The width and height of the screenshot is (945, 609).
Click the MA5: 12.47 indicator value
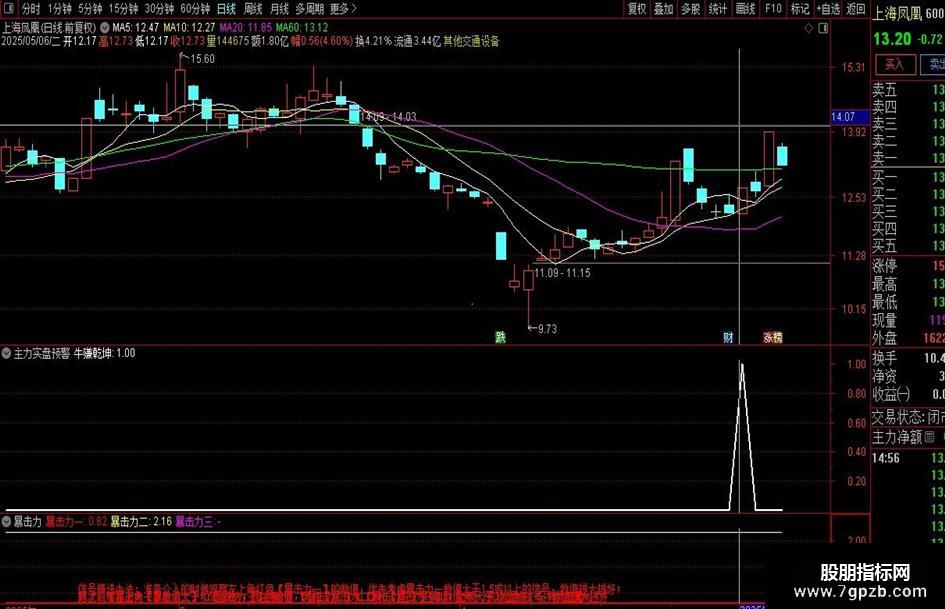[136, 28]
